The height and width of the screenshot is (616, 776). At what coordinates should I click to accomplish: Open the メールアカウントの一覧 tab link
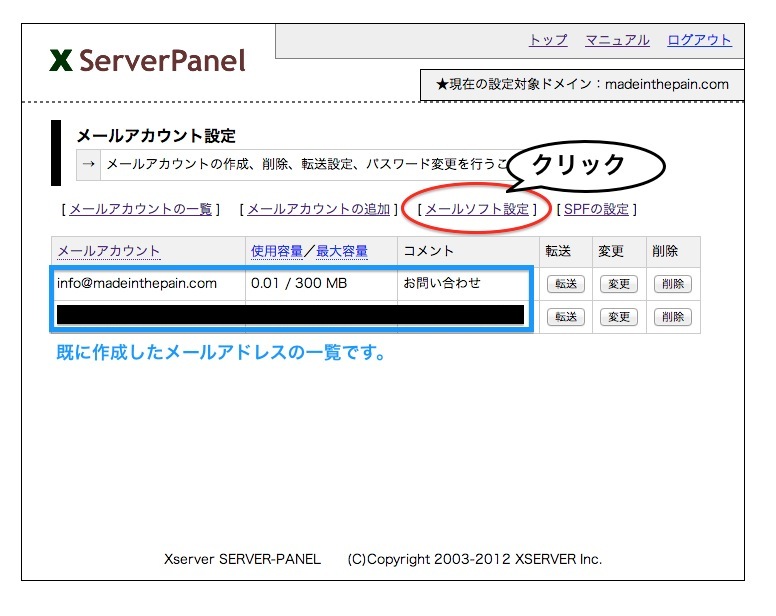pyautogui.click(x=140, y=209)
